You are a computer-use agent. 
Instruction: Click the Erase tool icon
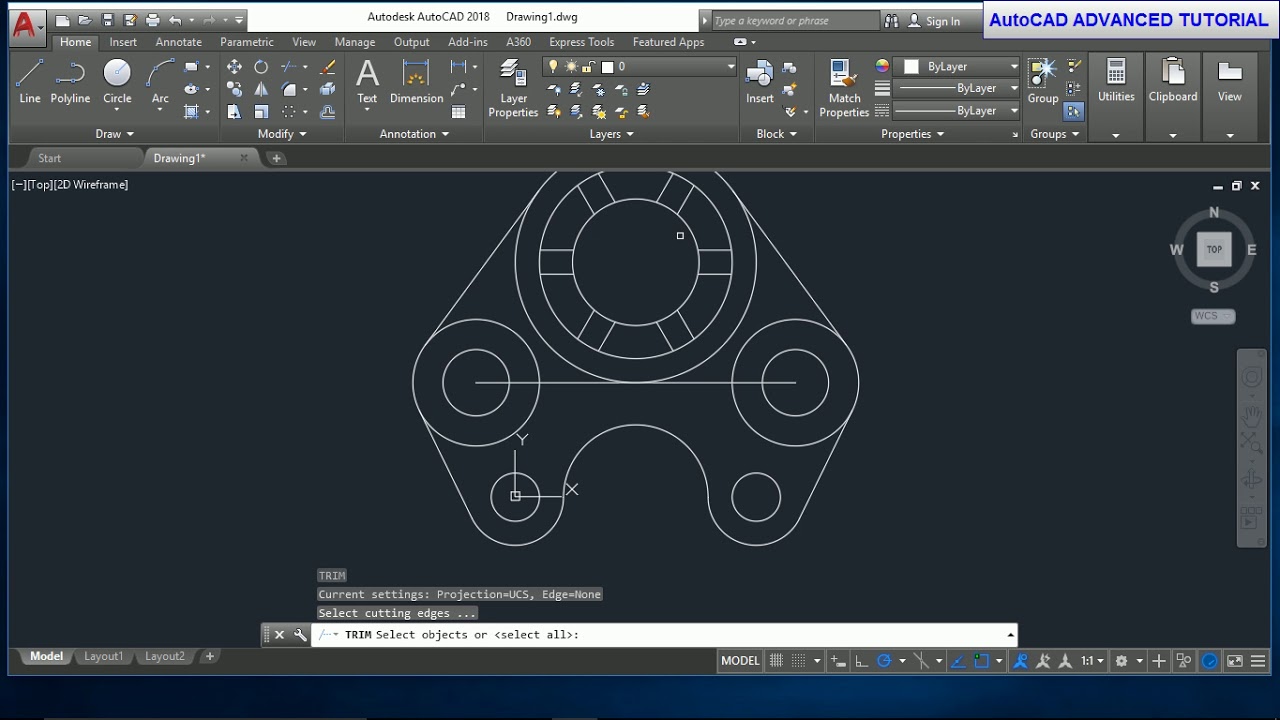(x=327, y=67)
